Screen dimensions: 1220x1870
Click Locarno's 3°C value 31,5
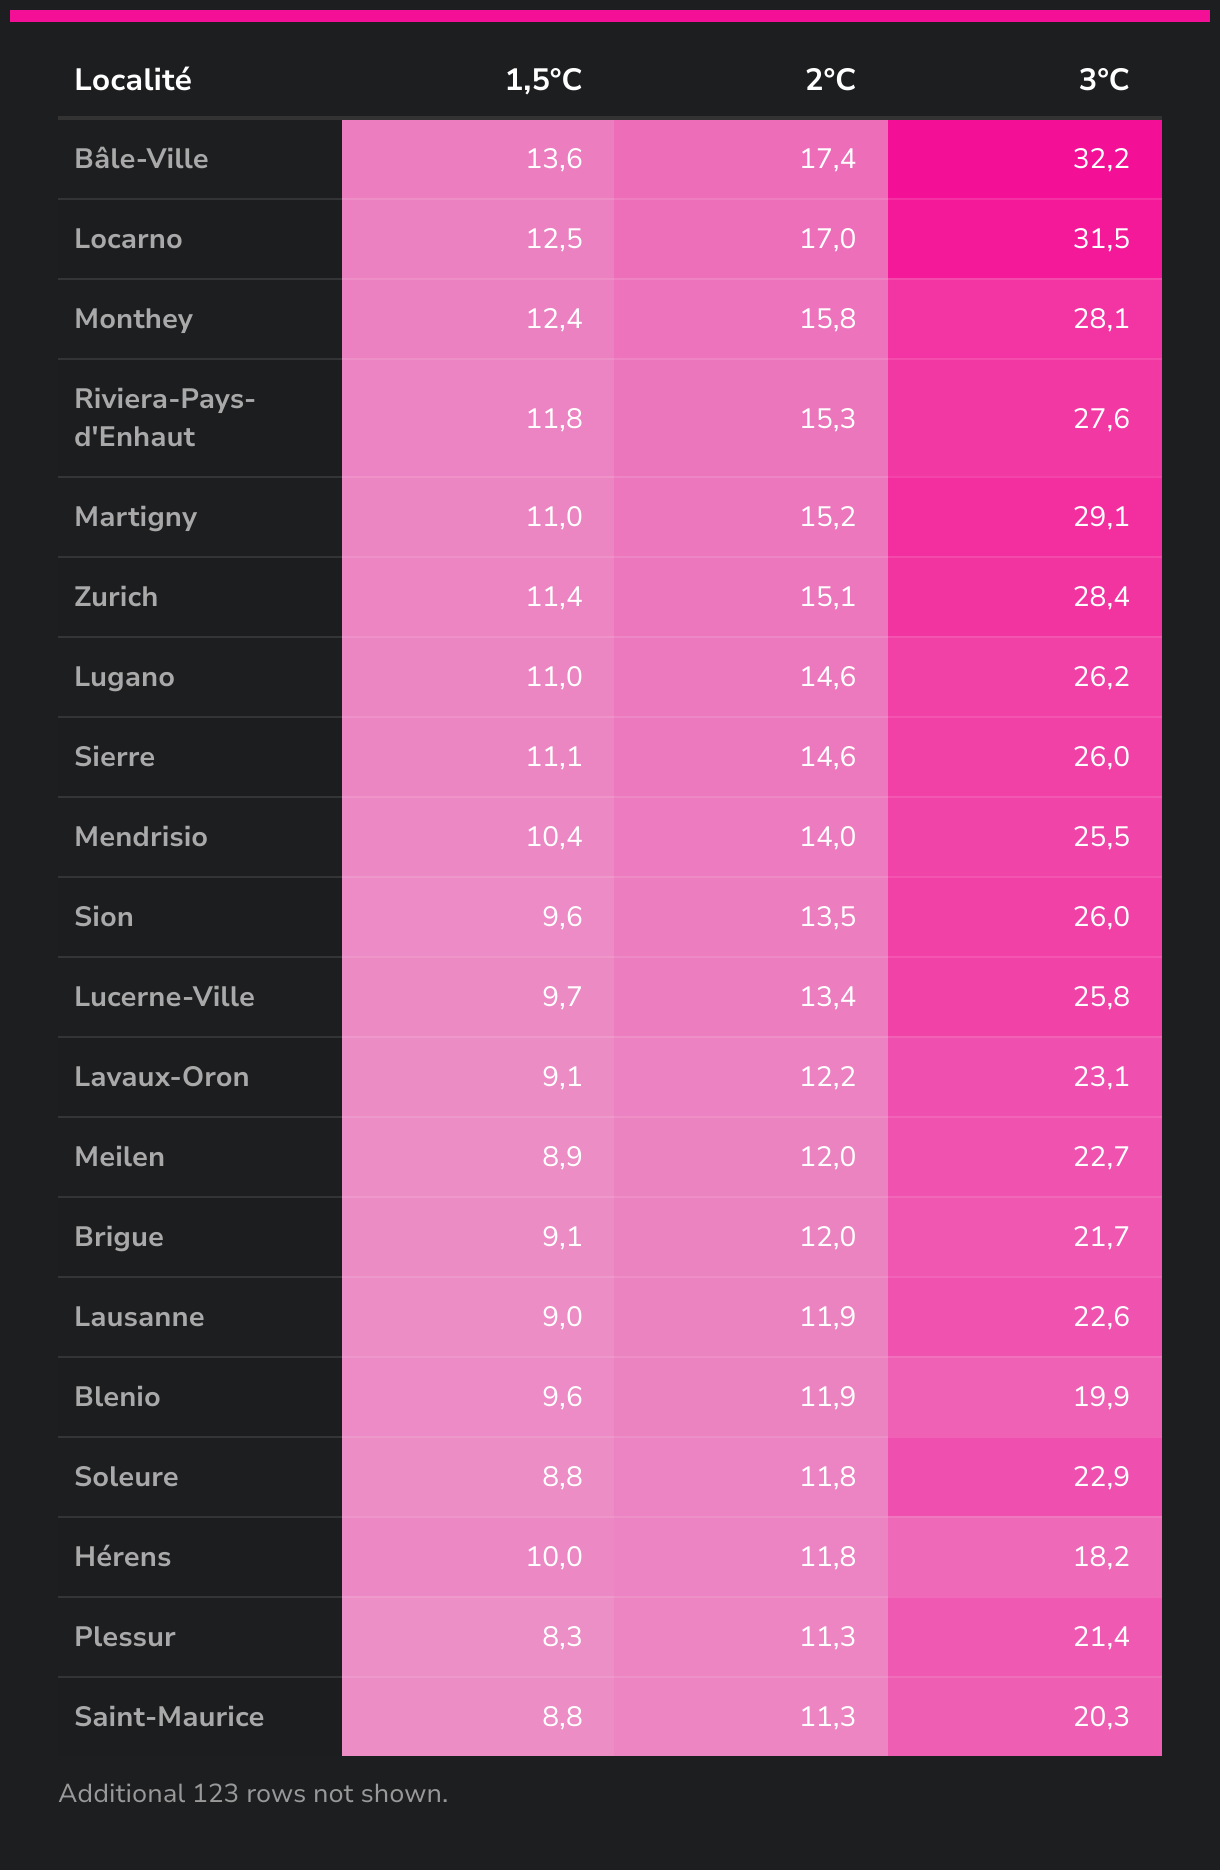coord(1100,239)
